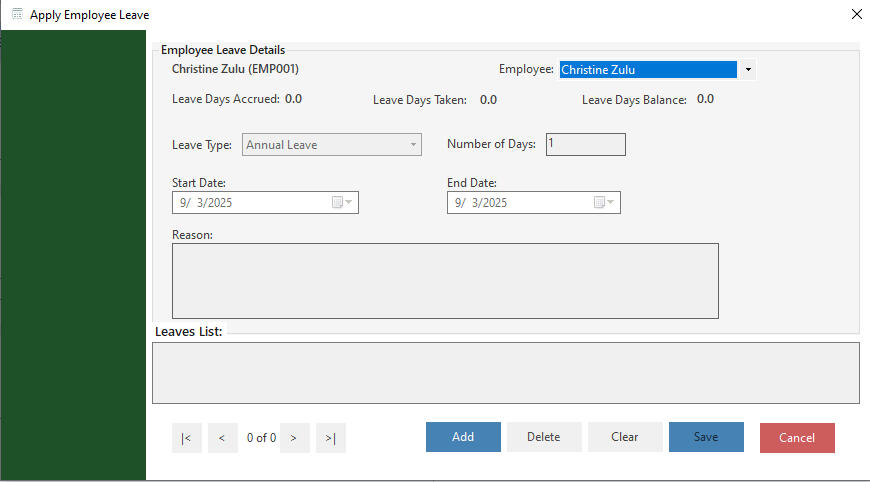Focus the Number of Days field

tap(585, 145)
